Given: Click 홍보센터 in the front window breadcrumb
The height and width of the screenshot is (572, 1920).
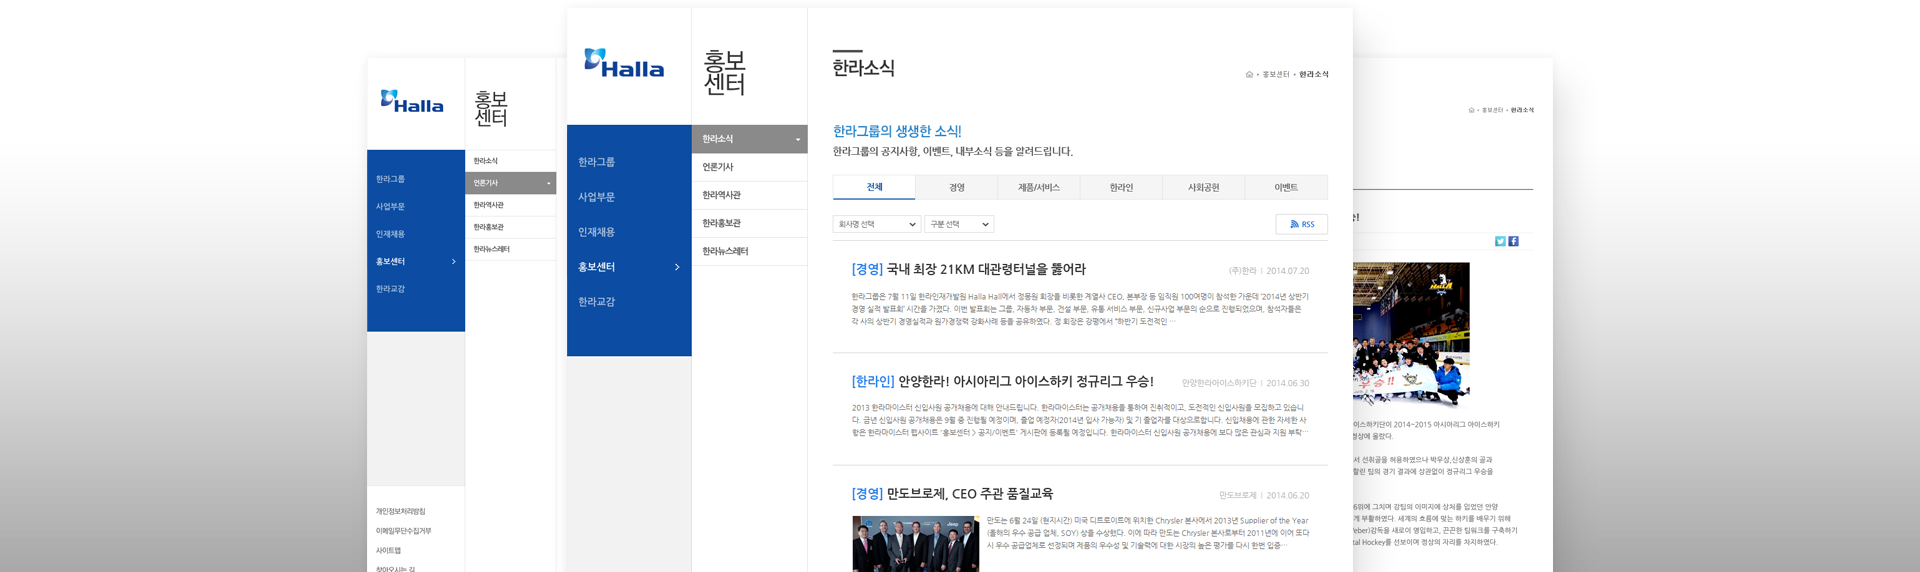Looking at the screenshot, I should click(1276, 74).
